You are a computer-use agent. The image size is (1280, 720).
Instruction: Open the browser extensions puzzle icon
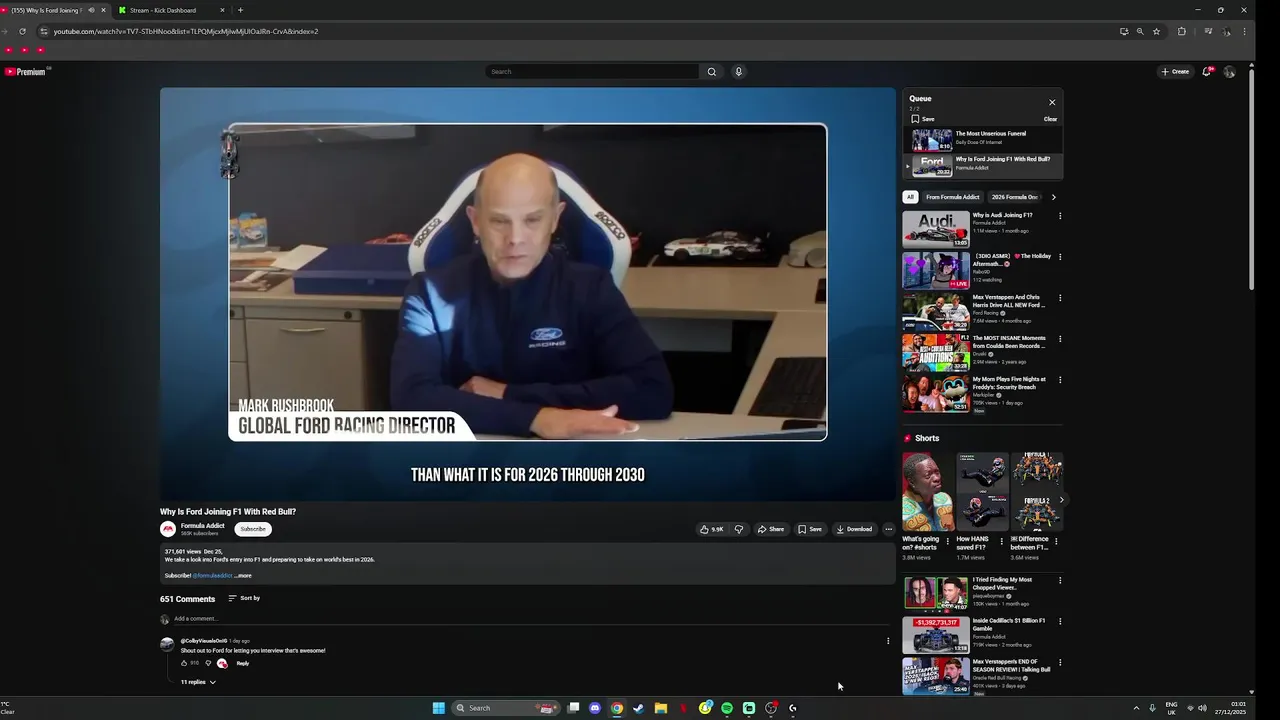[1182, 31]
